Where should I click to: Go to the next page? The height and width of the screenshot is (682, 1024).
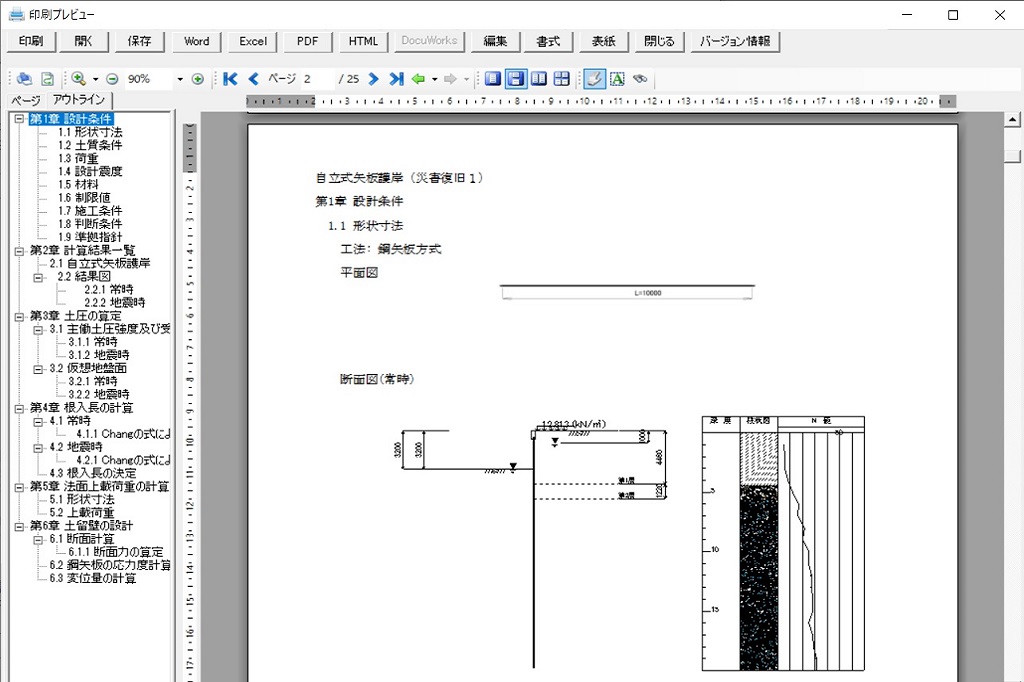tap(373, 79)
